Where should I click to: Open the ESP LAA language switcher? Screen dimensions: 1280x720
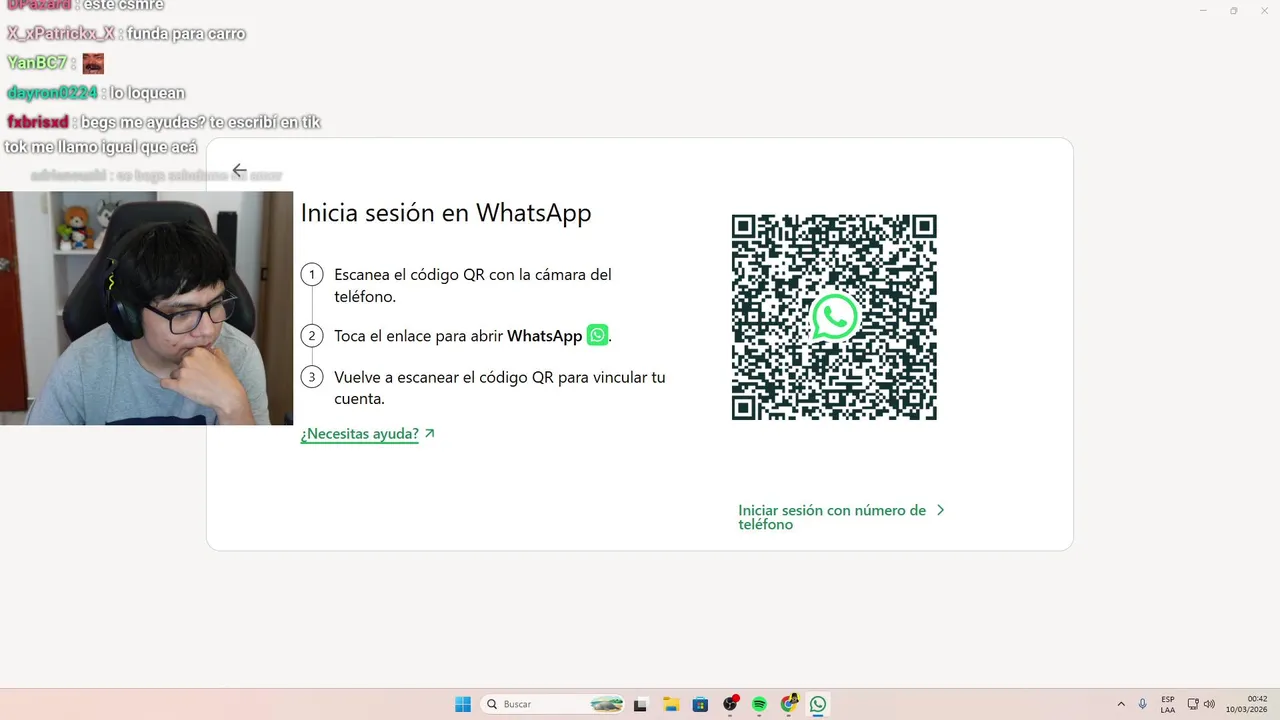pyautogui.click(x=1168, y=704)
